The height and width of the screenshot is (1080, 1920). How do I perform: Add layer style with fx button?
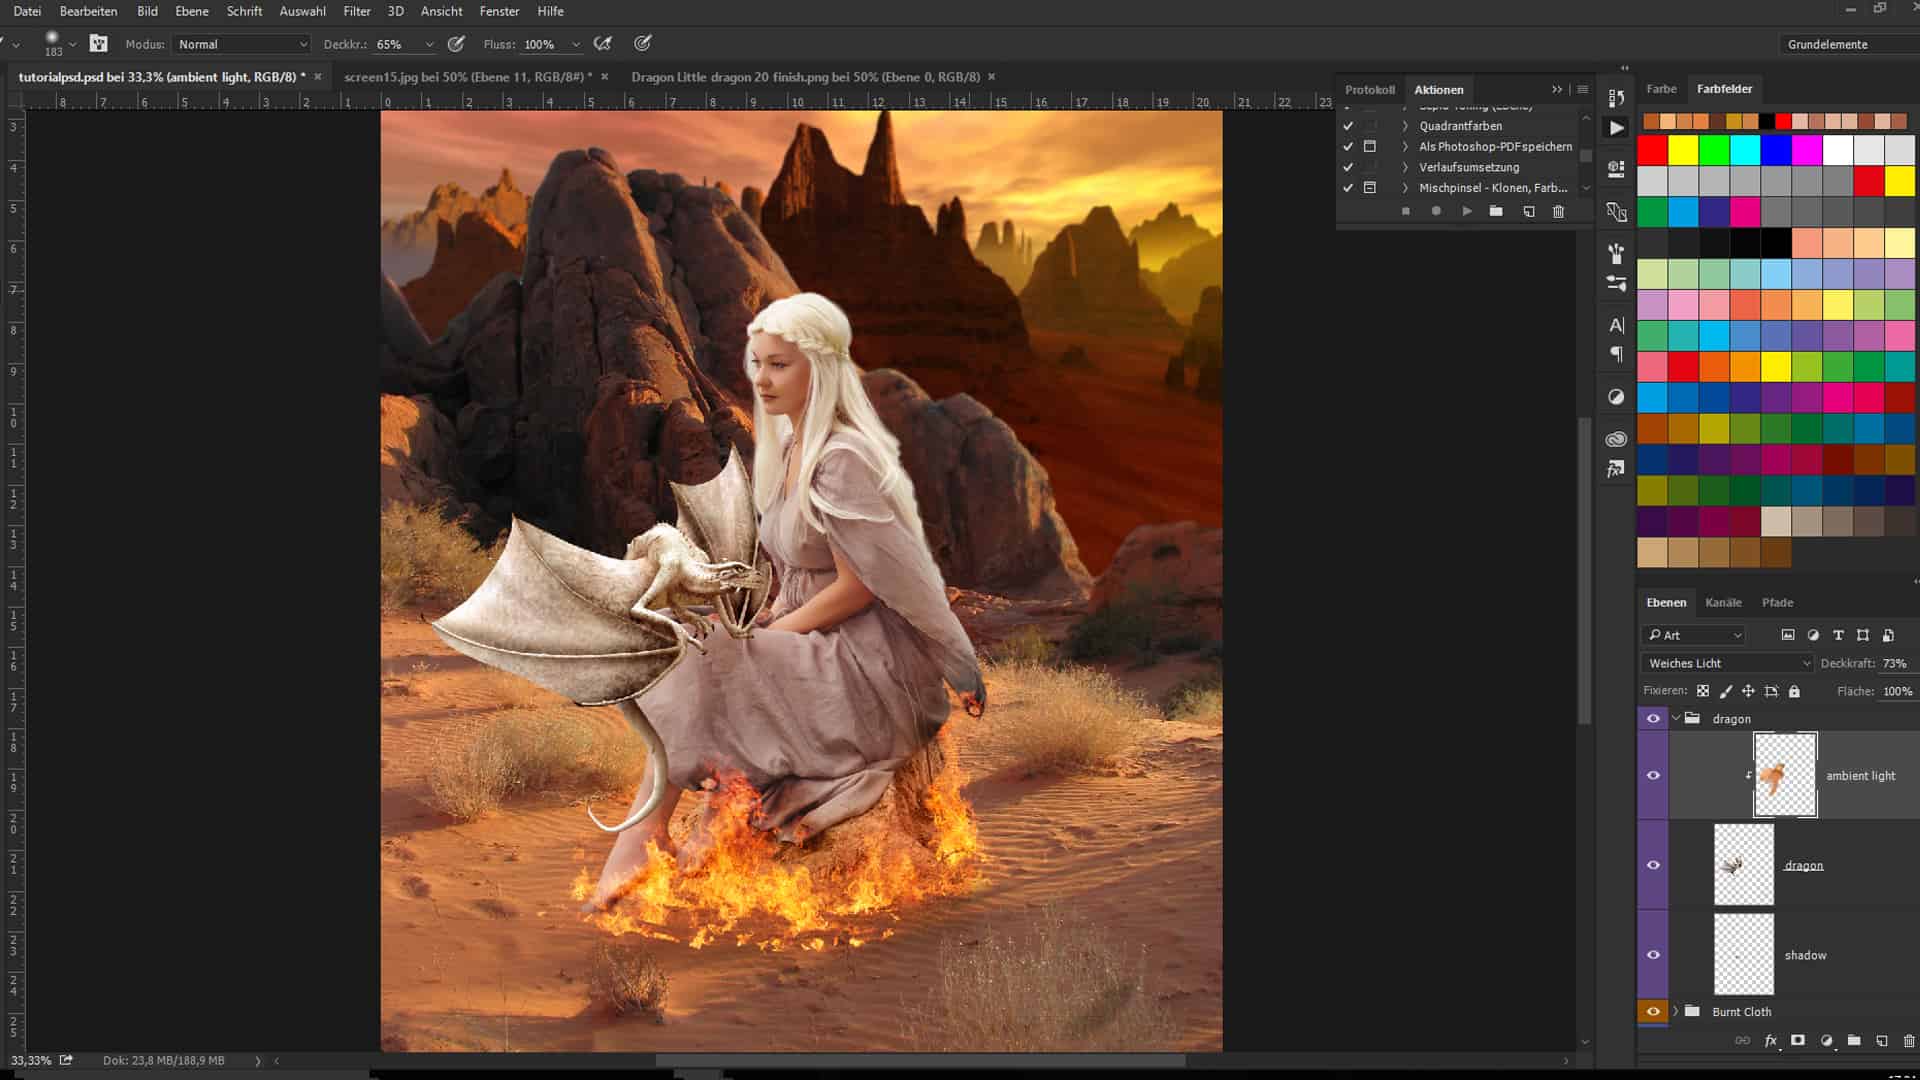(1771, 1041)
